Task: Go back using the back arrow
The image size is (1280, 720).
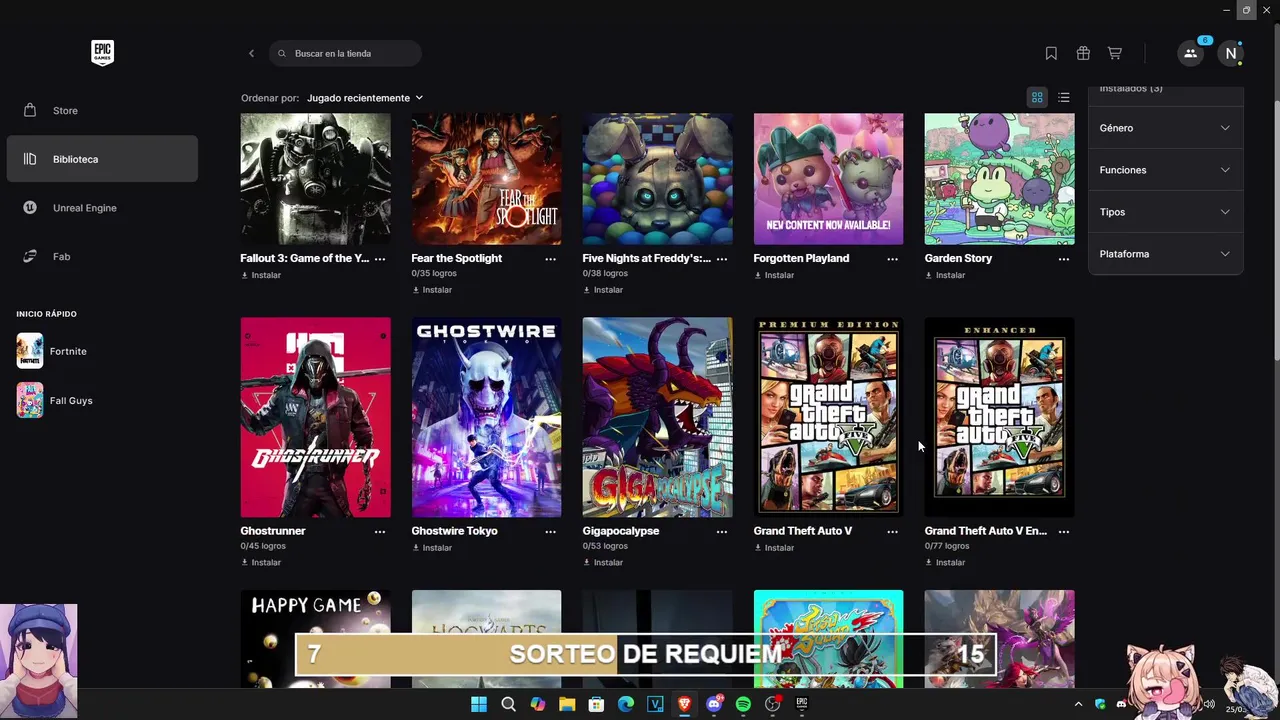Action: 251,53
